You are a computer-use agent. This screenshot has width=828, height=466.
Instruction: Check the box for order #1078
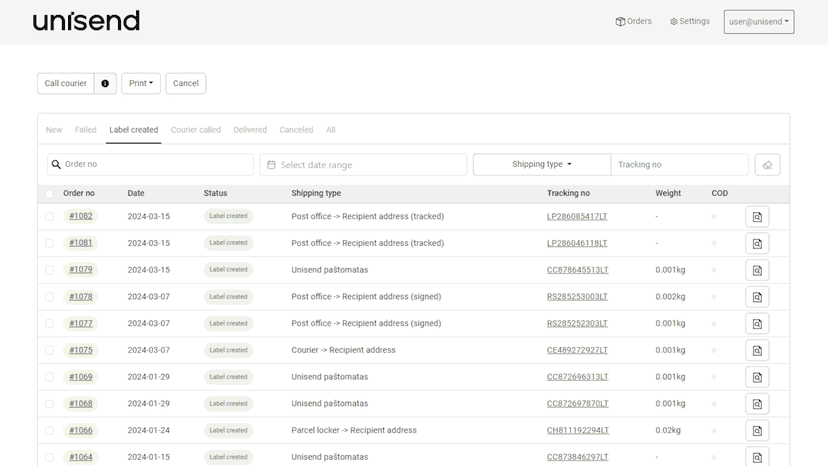(x=49, y=296)
